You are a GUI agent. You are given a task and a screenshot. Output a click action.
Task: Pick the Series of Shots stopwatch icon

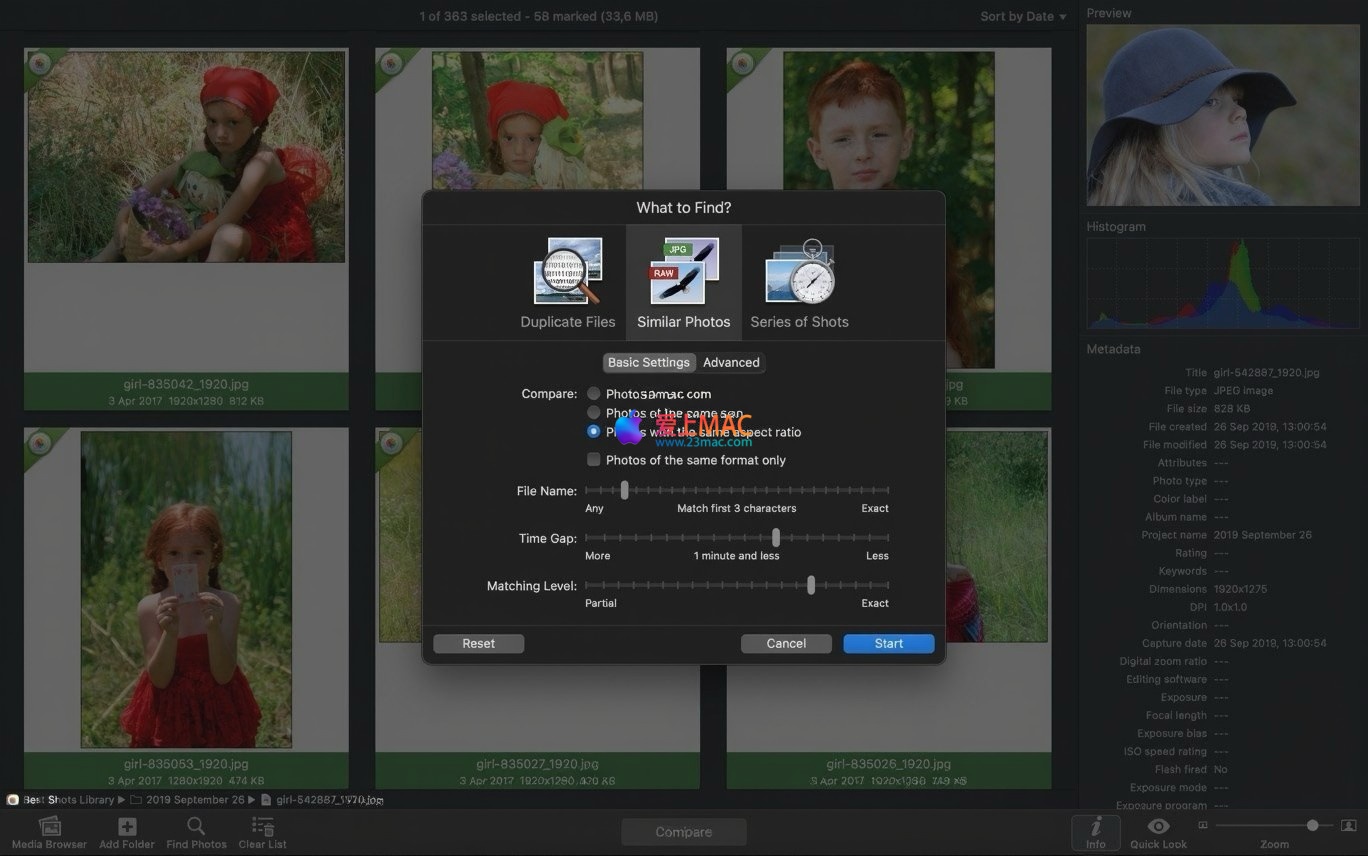(x=800, y=271)
